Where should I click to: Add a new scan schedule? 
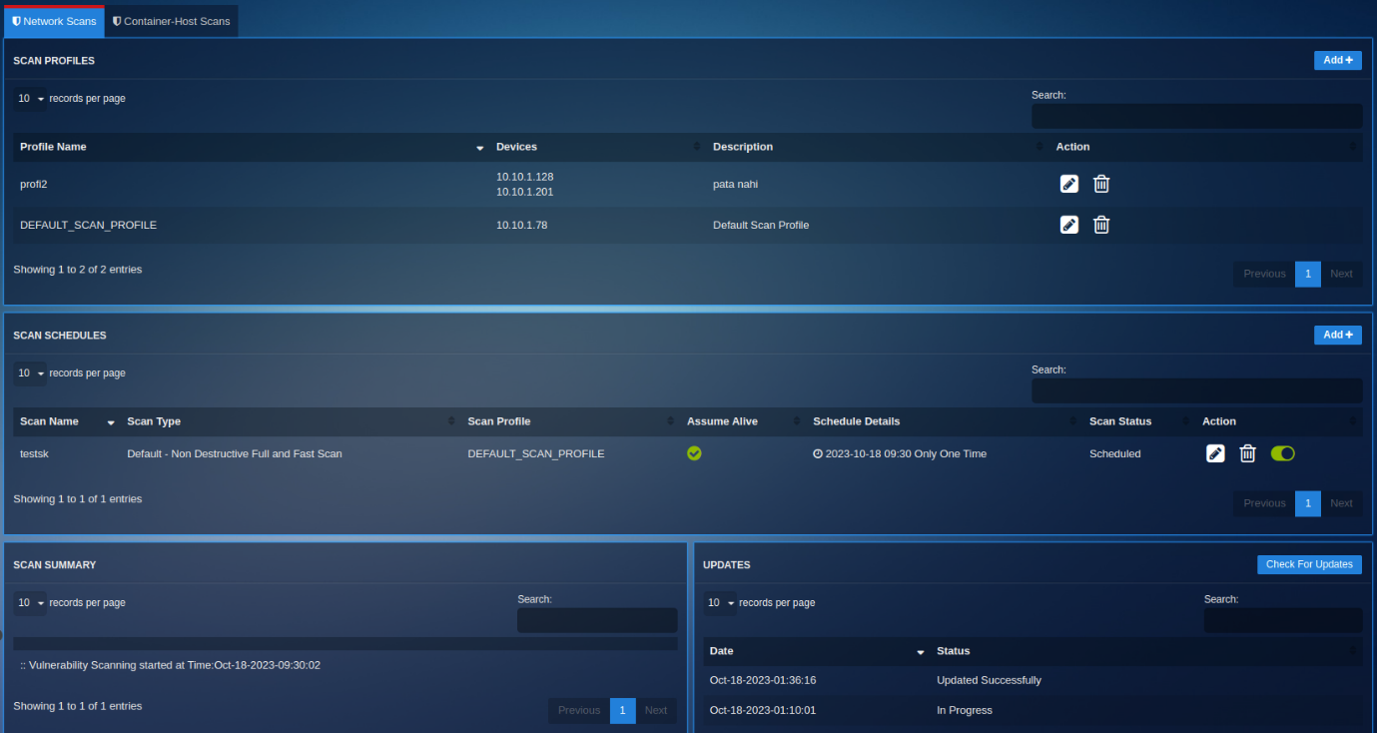pyautogui.click(x=1337, y=335)
